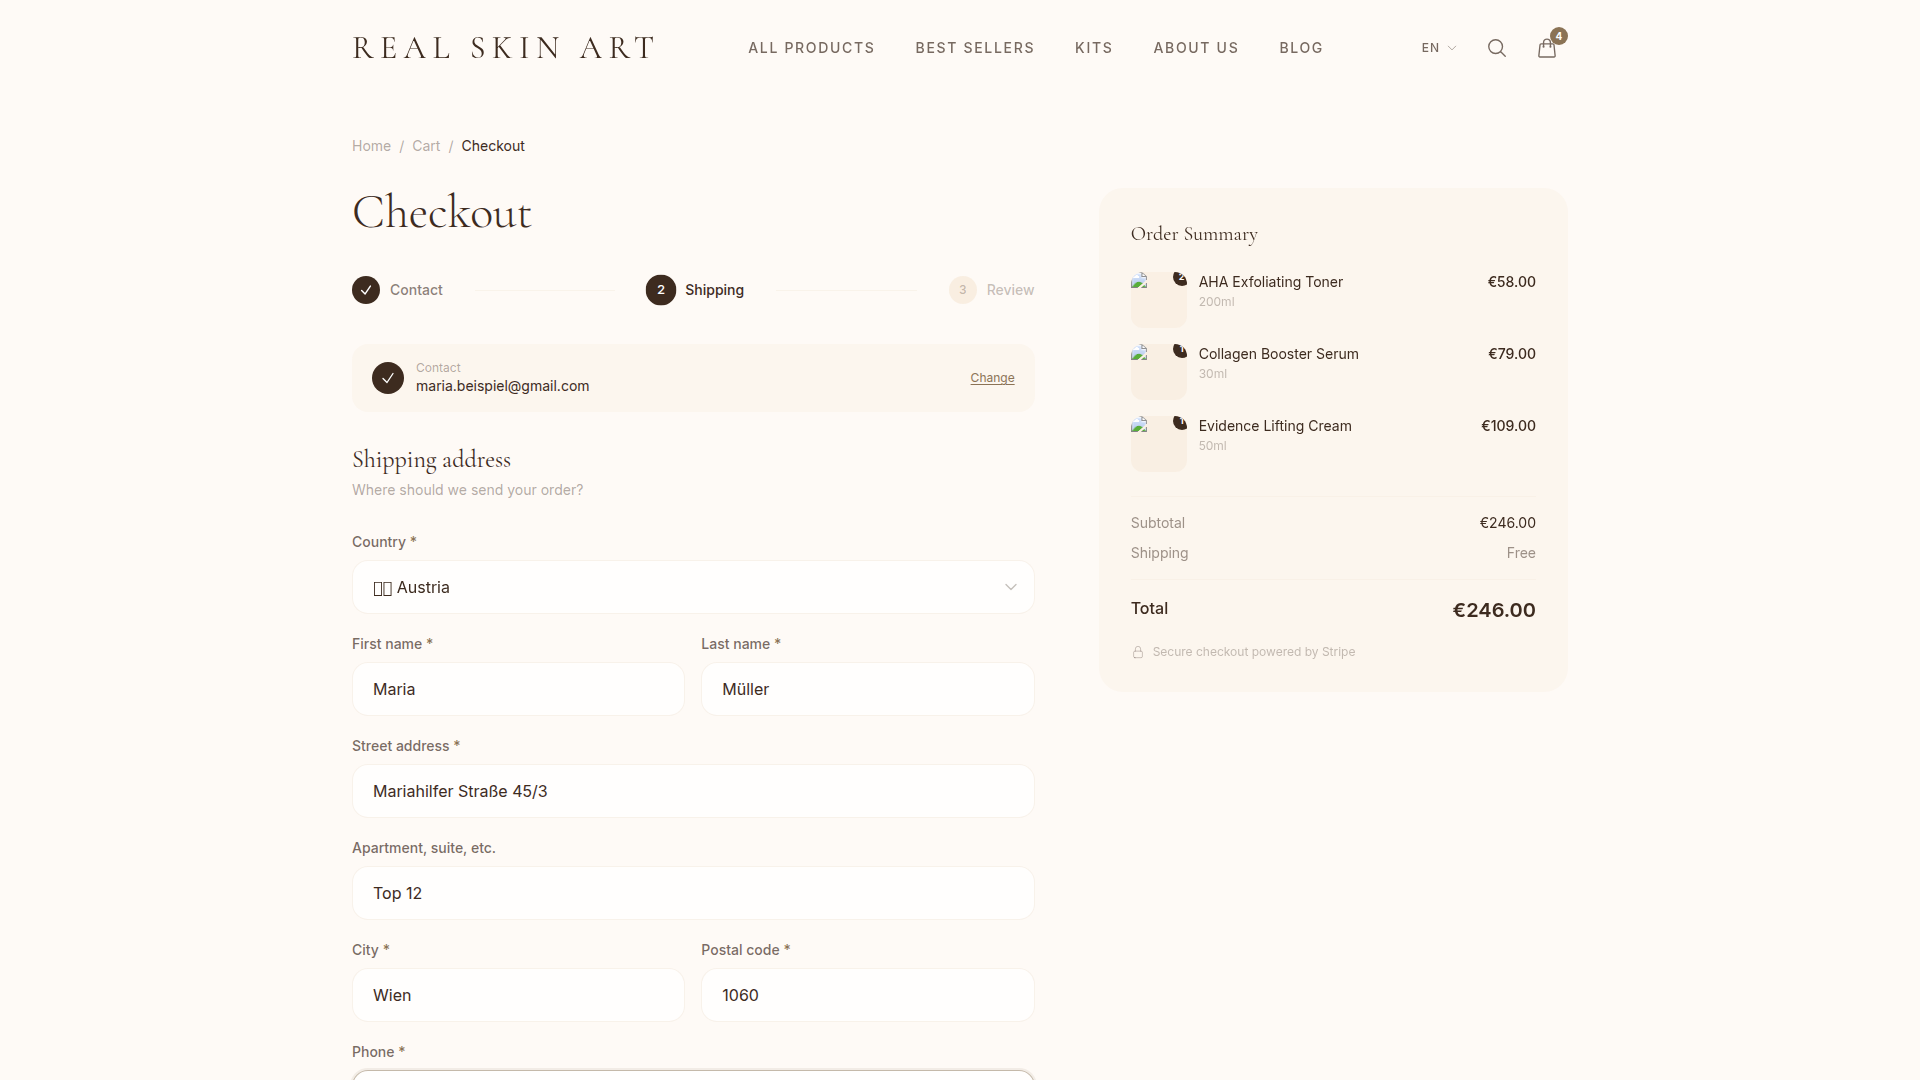
Task: Click the Street address input field
Action: 693,791
